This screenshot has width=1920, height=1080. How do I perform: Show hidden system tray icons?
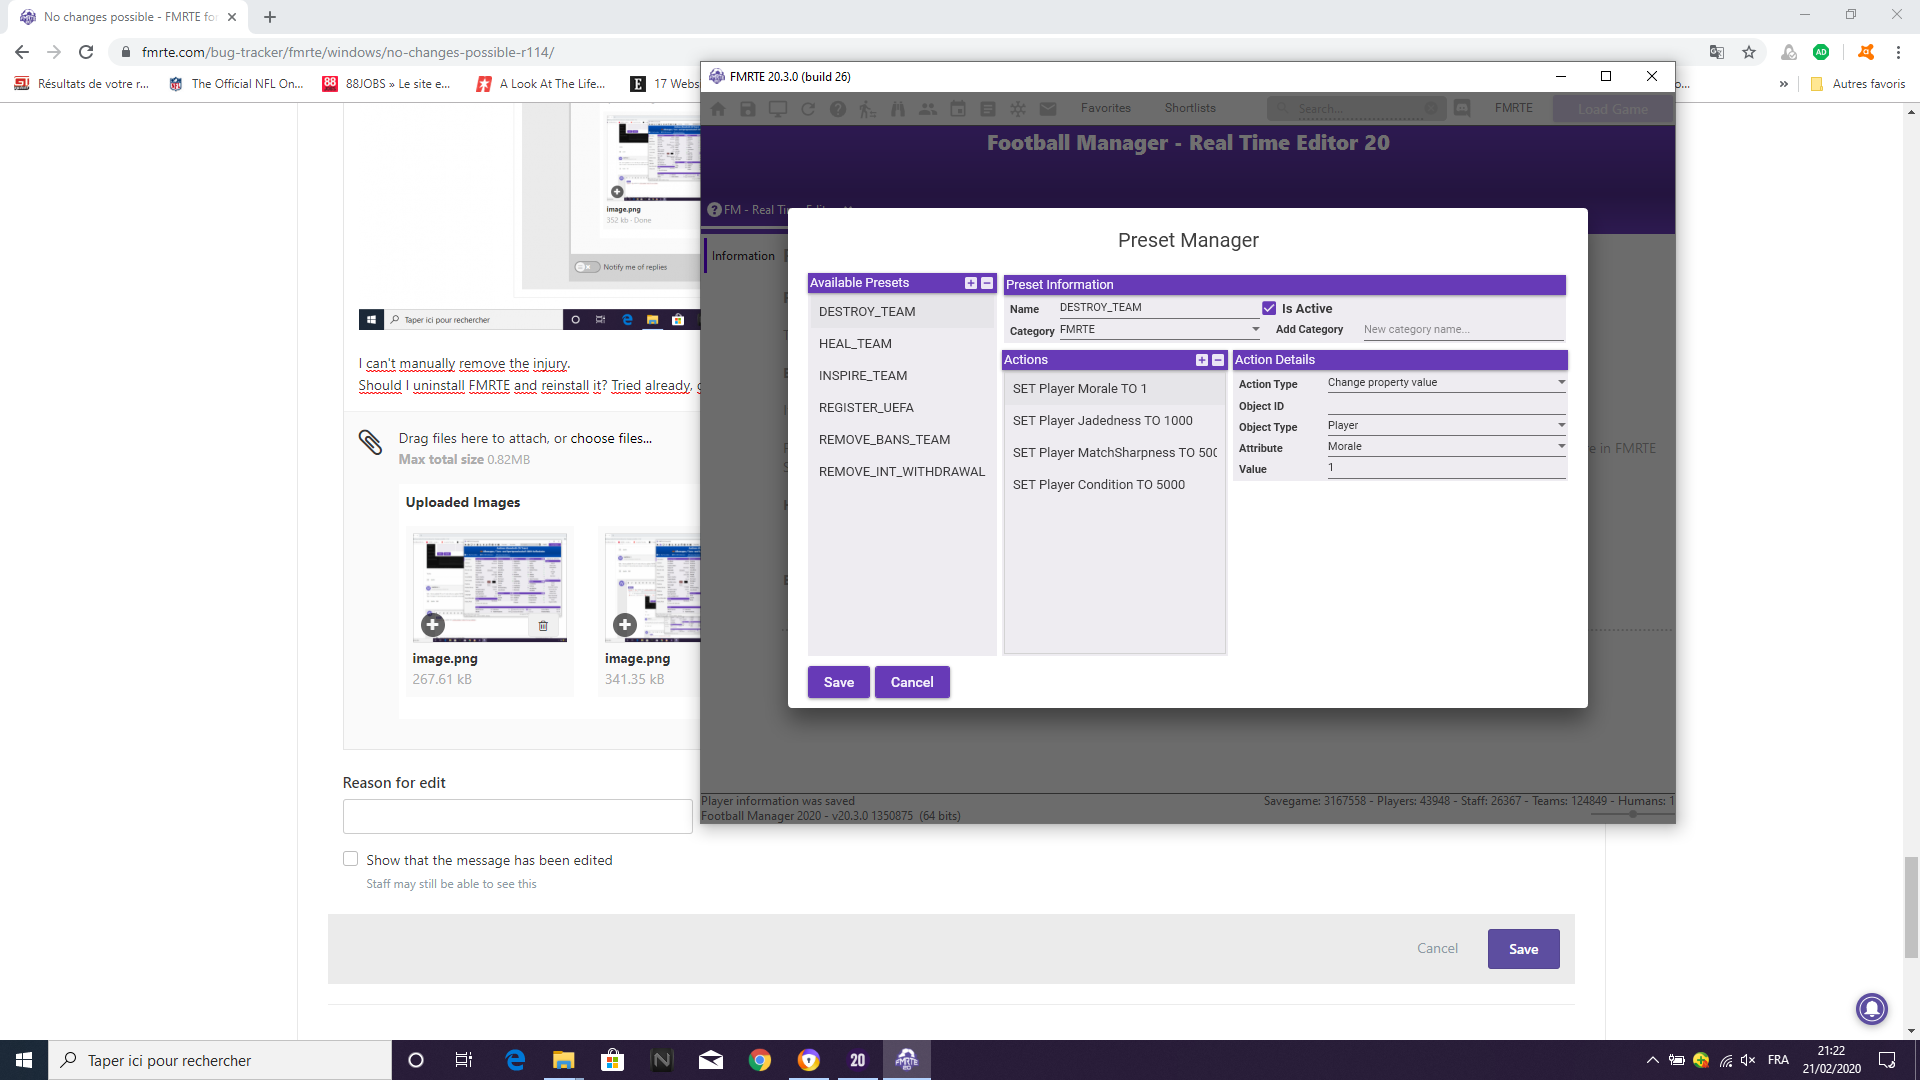click(1652, 1060)
